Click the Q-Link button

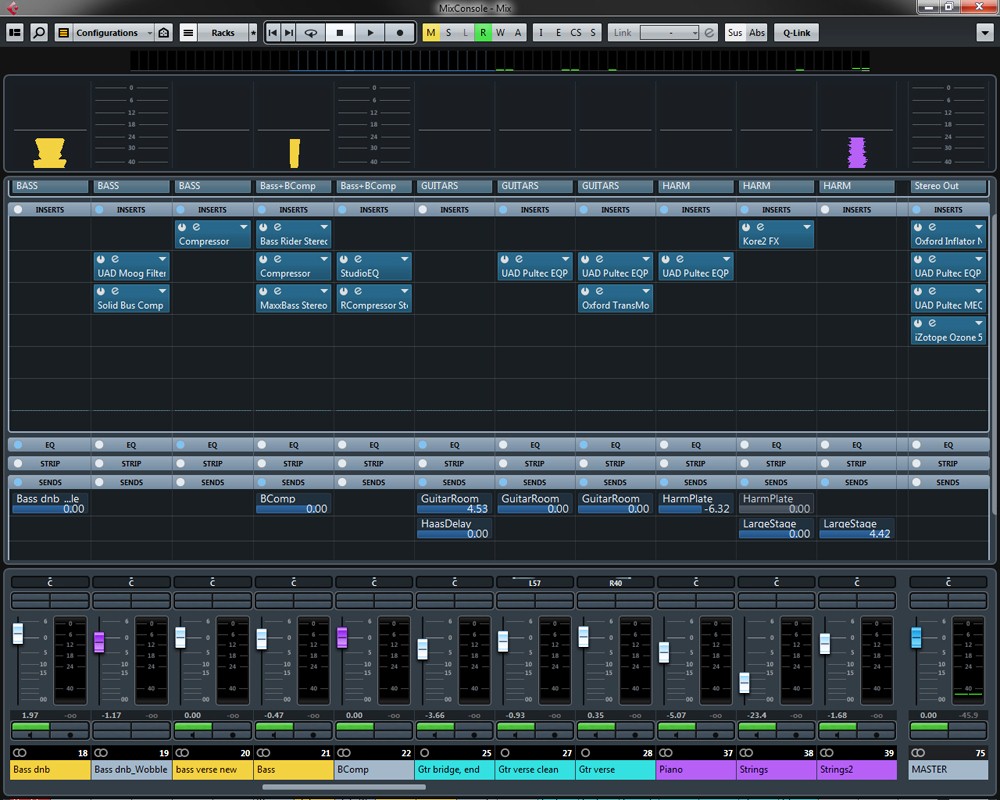click(797, 33)
